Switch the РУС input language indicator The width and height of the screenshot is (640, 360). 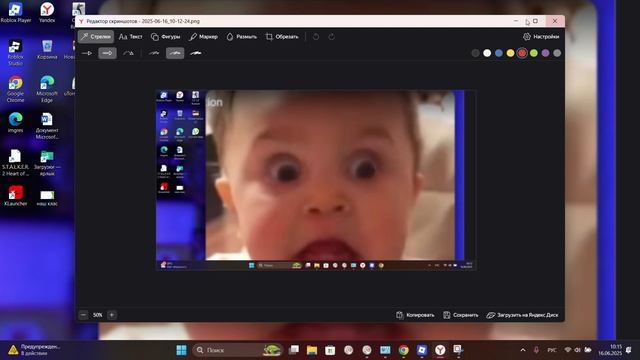(552, 350)
